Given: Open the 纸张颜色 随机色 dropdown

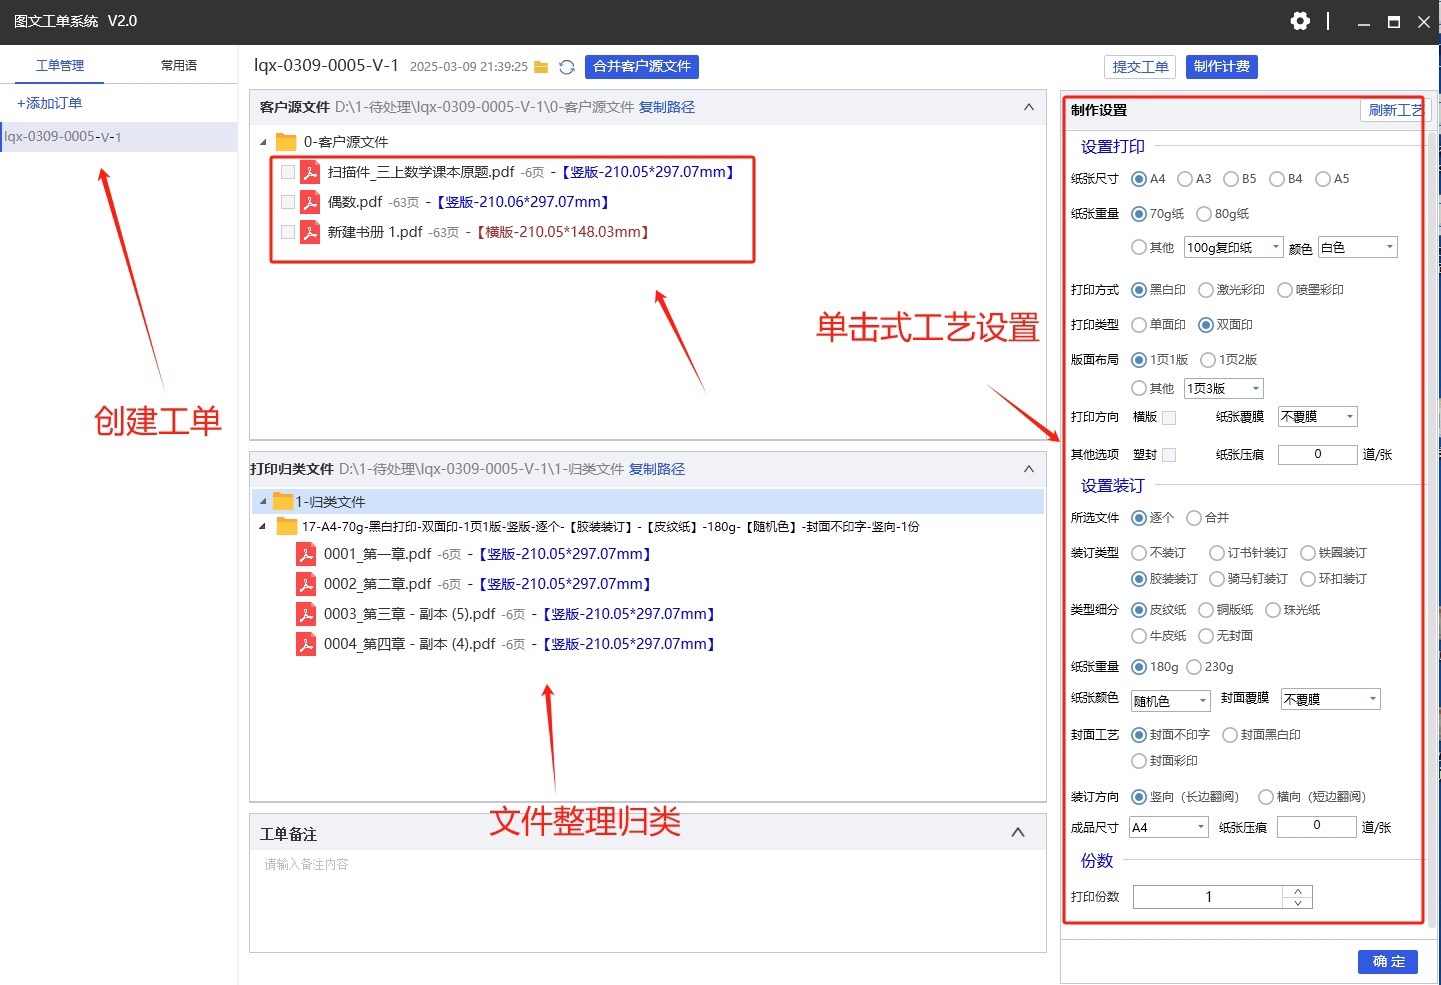Looking at the screenshot, I should coord(1170,701).
